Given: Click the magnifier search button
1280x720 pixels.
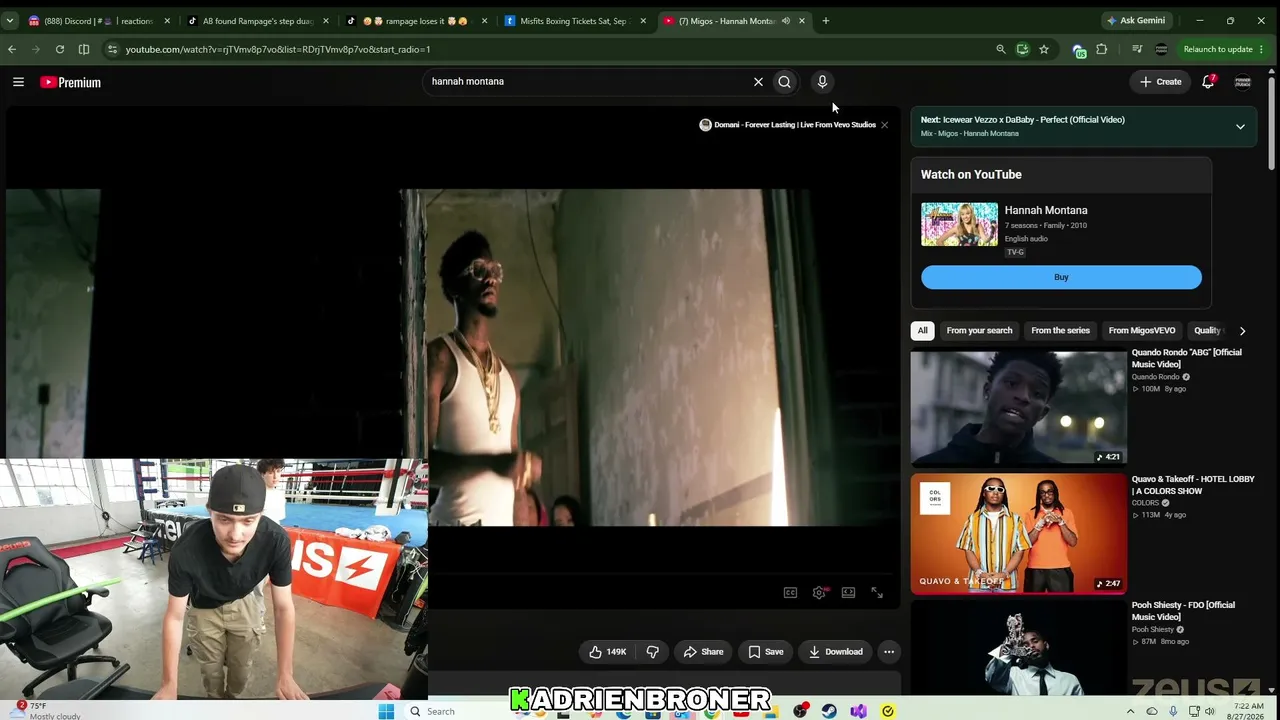Looking at the screenshot, I should click(x=784, y=82).
